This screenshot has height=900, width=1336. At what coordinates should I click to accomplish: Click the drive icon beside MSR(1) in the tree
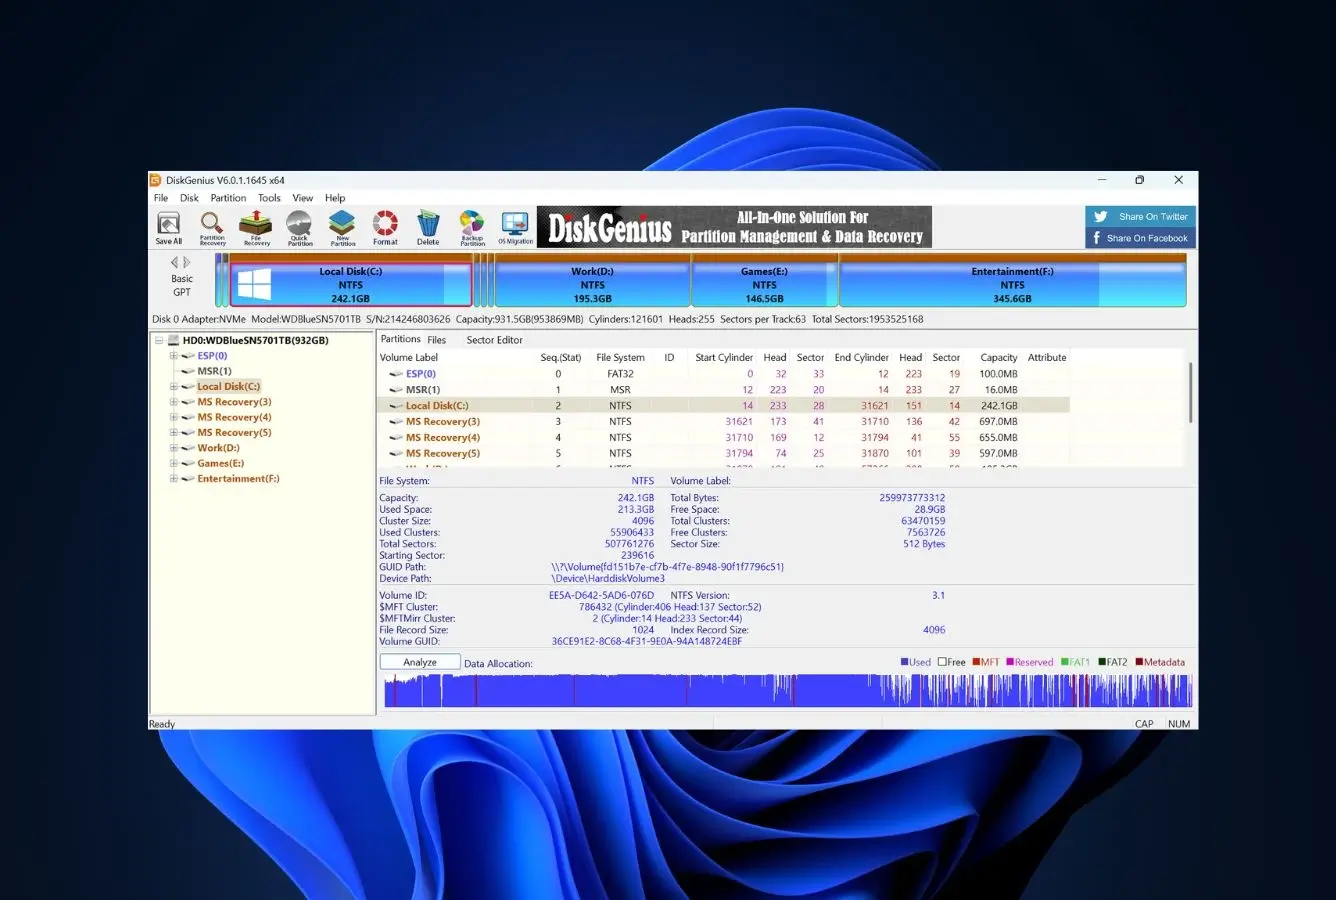[187, 371]
